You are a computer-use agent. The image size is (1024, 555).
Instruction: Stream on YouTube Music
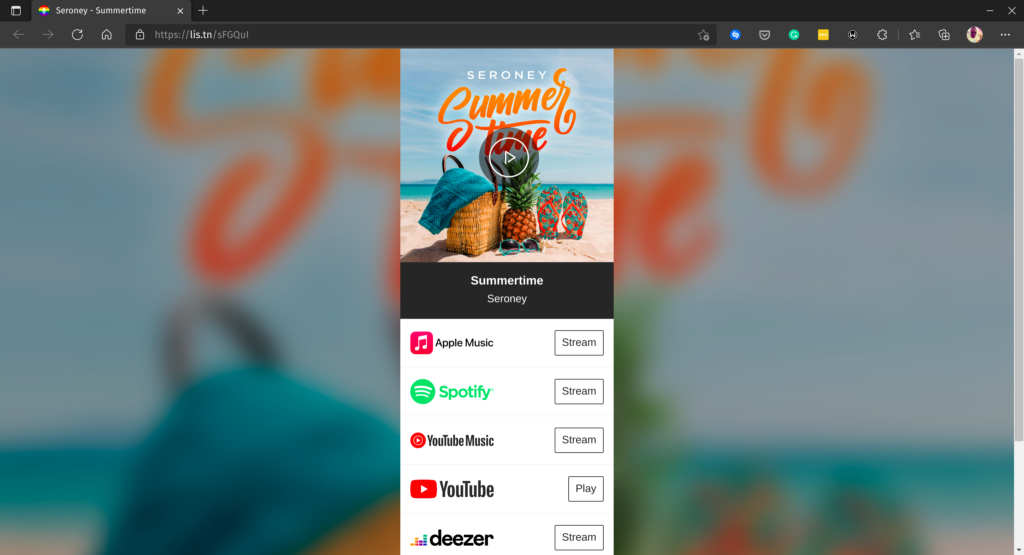579,440
